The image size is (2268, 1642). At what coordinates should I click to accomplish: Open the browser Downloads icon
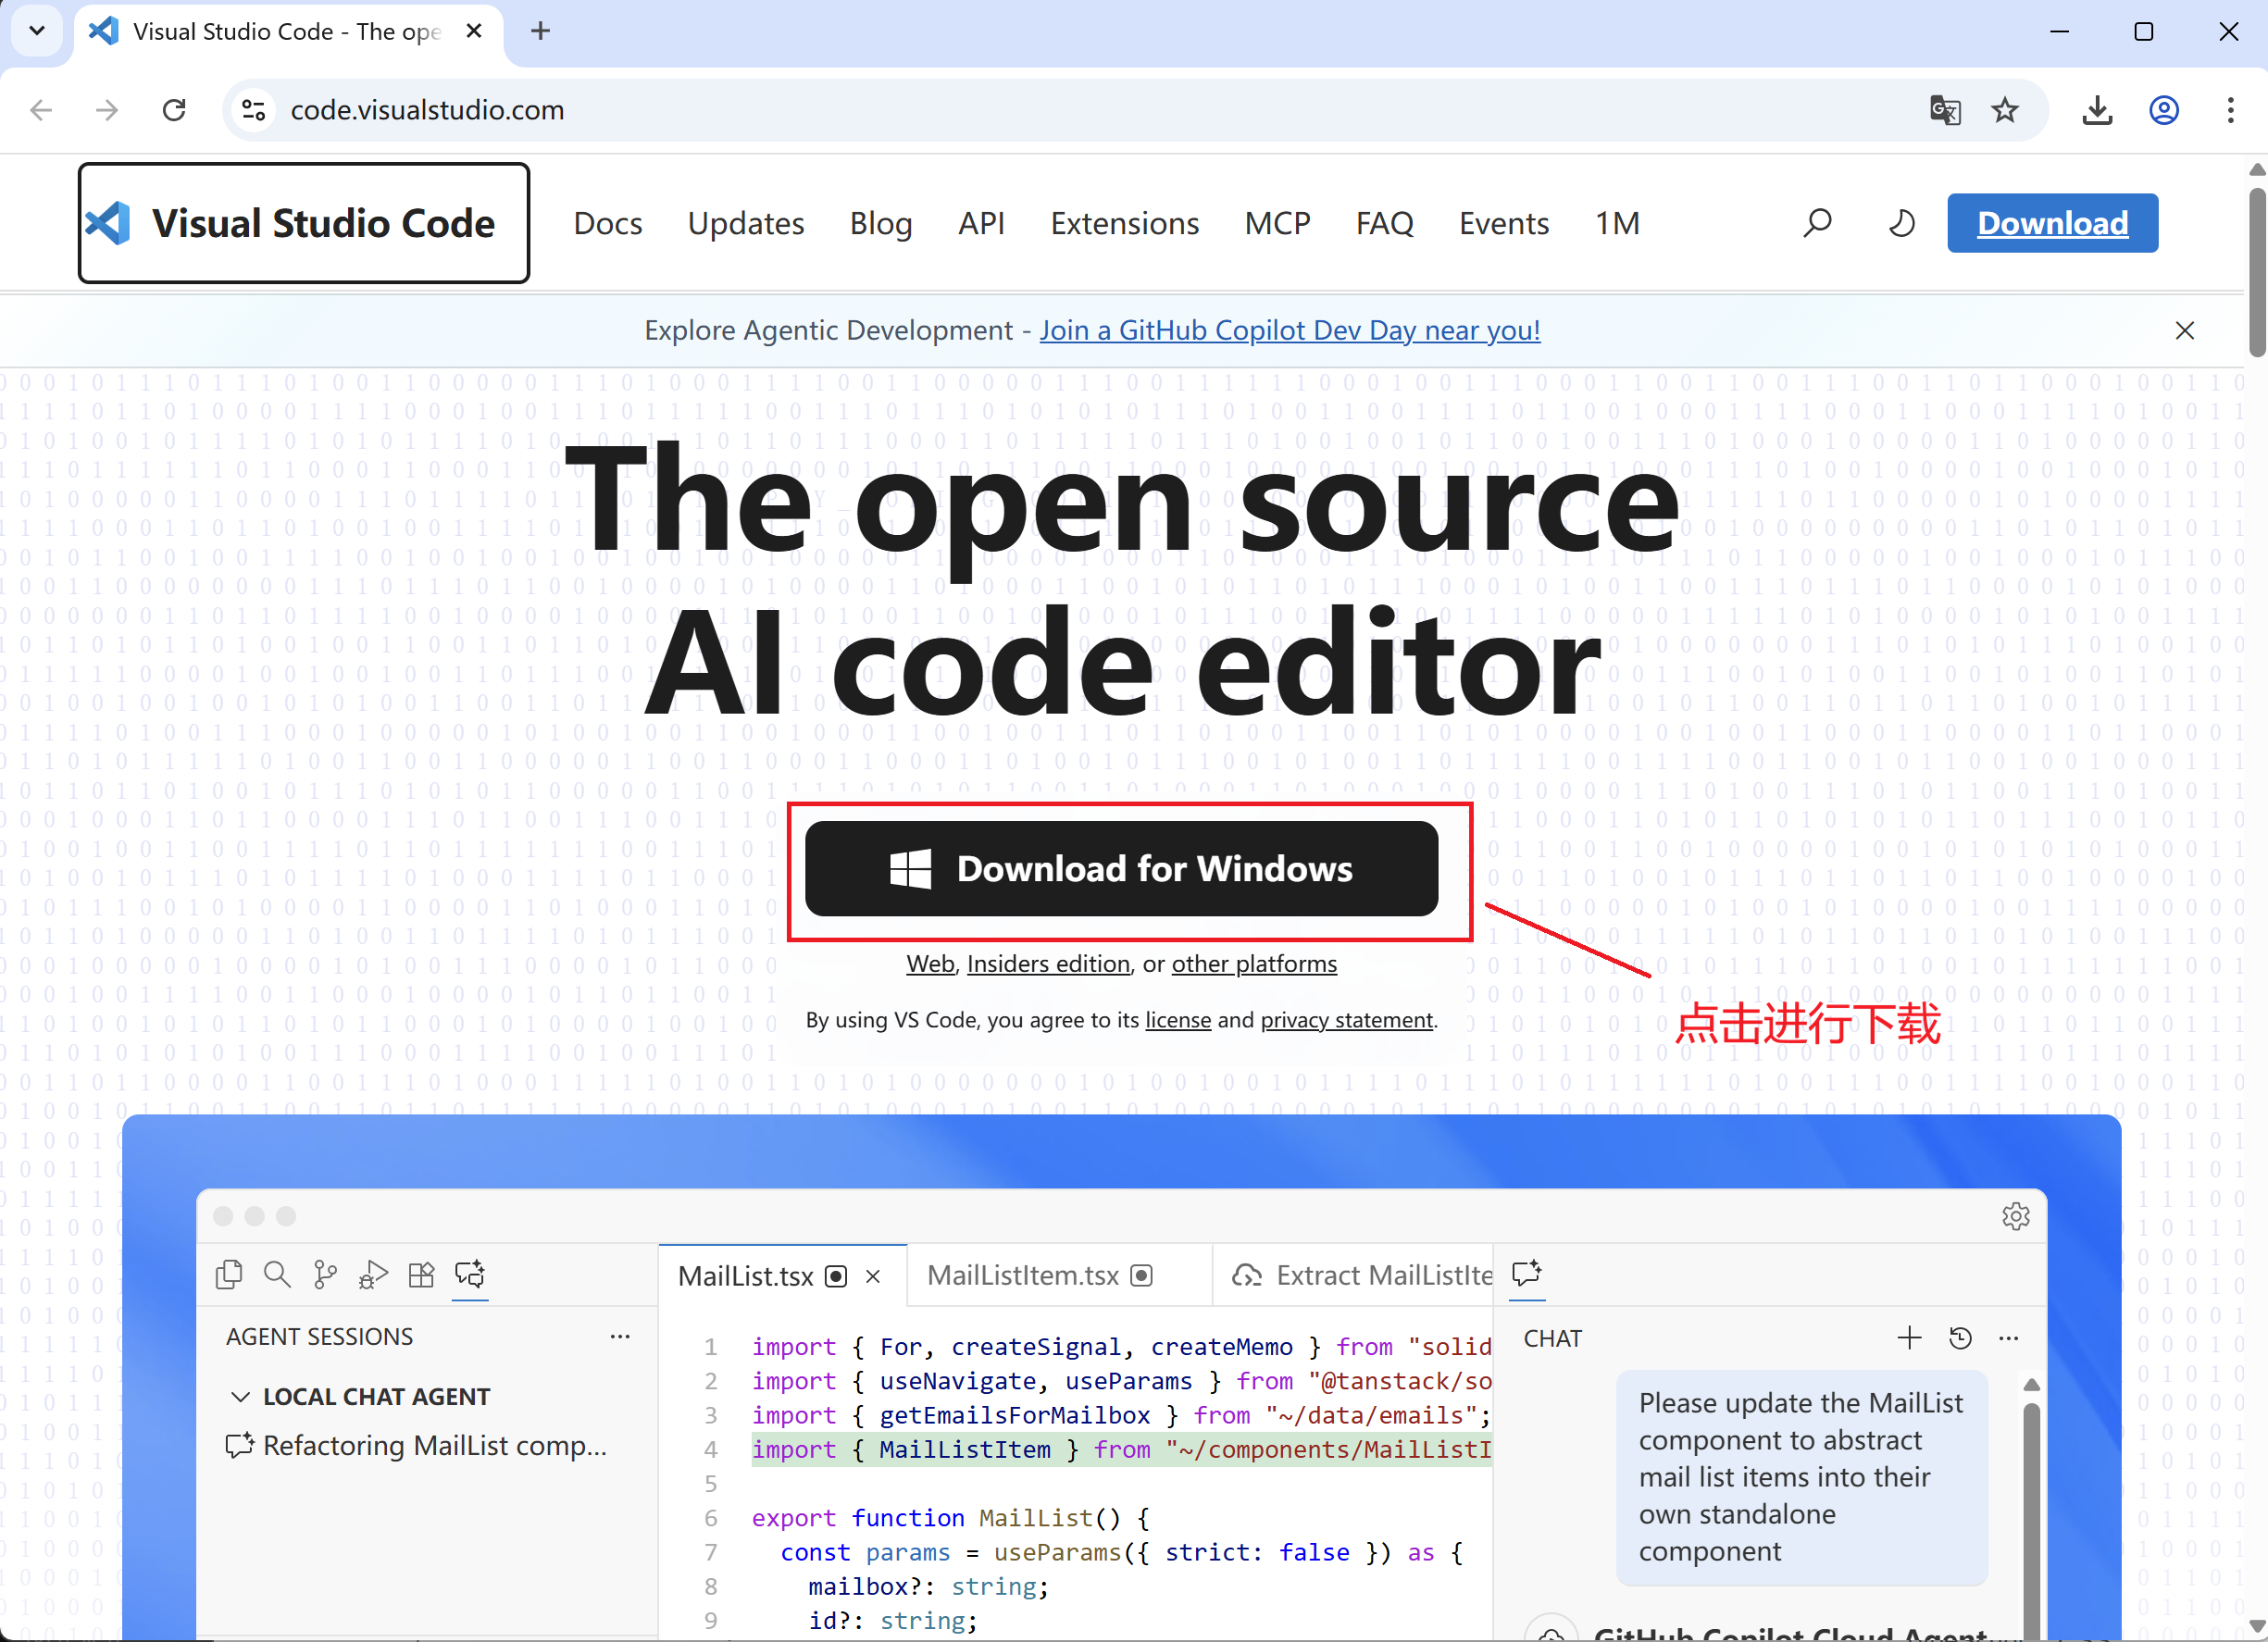[2097, 110]
